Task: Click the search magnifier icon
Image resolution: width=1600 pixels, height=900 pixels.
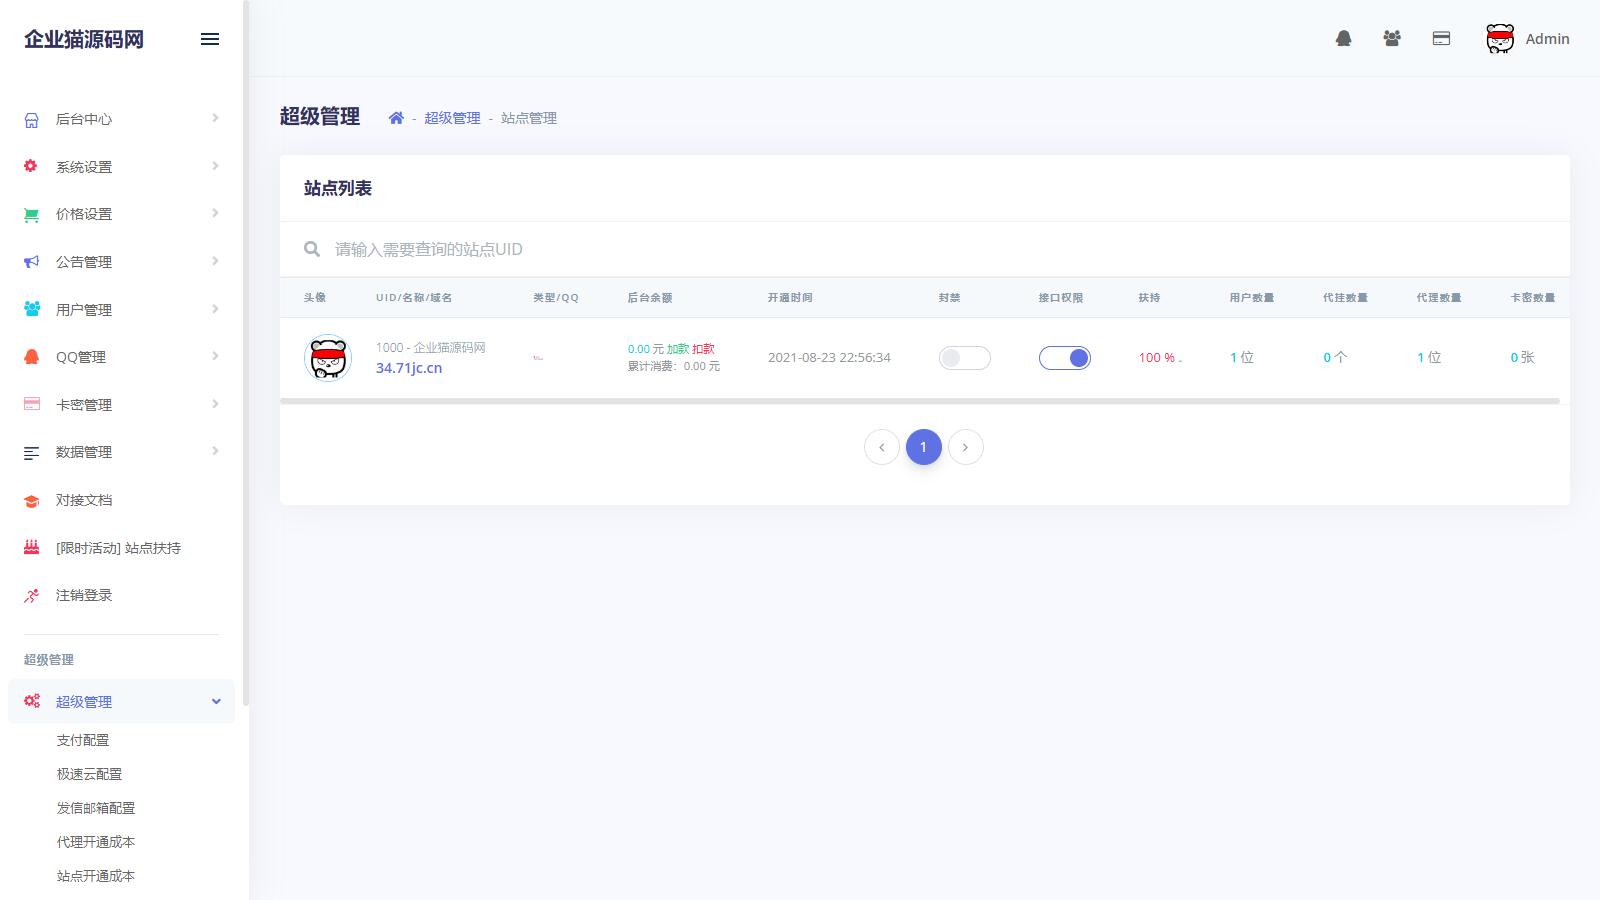Action: [312, 249]
